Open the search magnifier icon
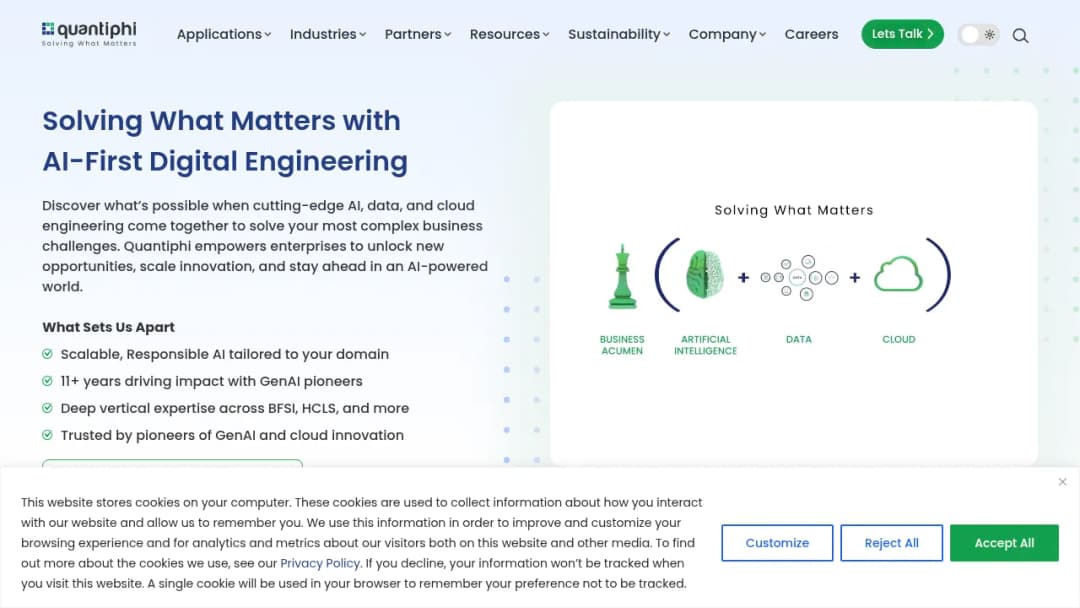The width and height of the screenshot is (1080, 608). coord(1020,35)
